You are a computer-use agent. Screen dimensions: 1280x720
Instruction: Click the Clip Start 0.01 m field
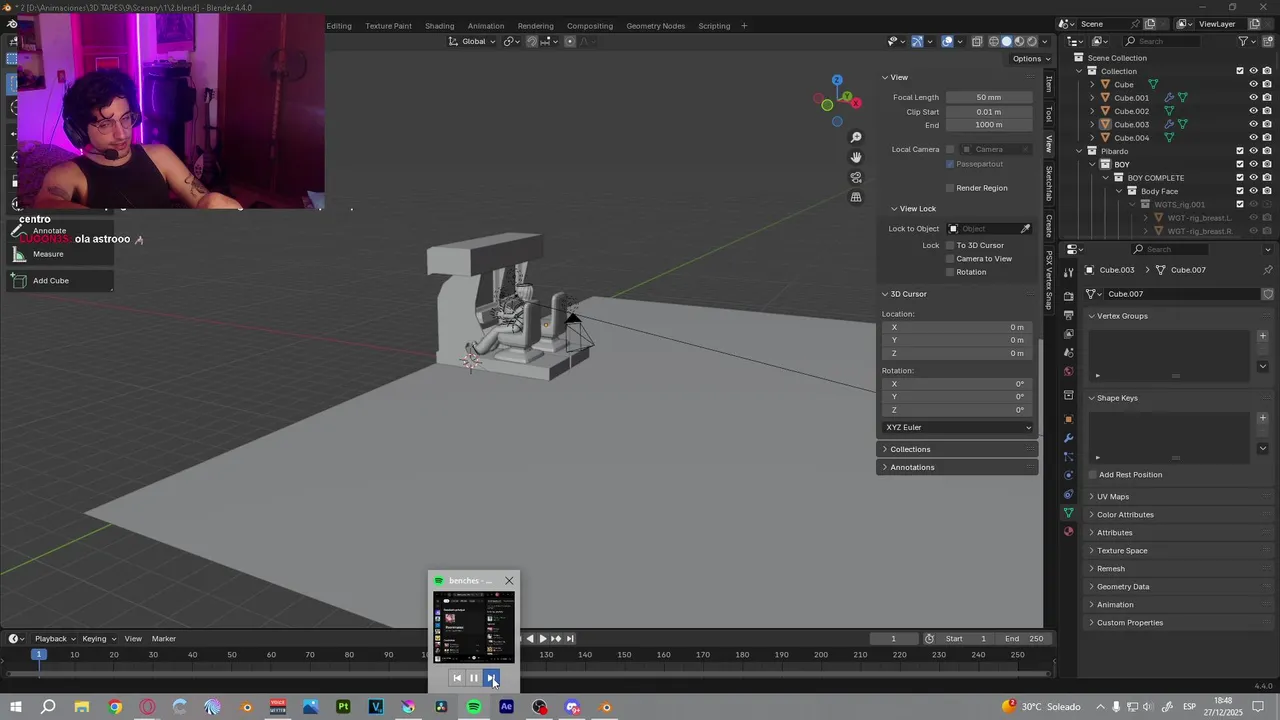click(x=989, y=112)
